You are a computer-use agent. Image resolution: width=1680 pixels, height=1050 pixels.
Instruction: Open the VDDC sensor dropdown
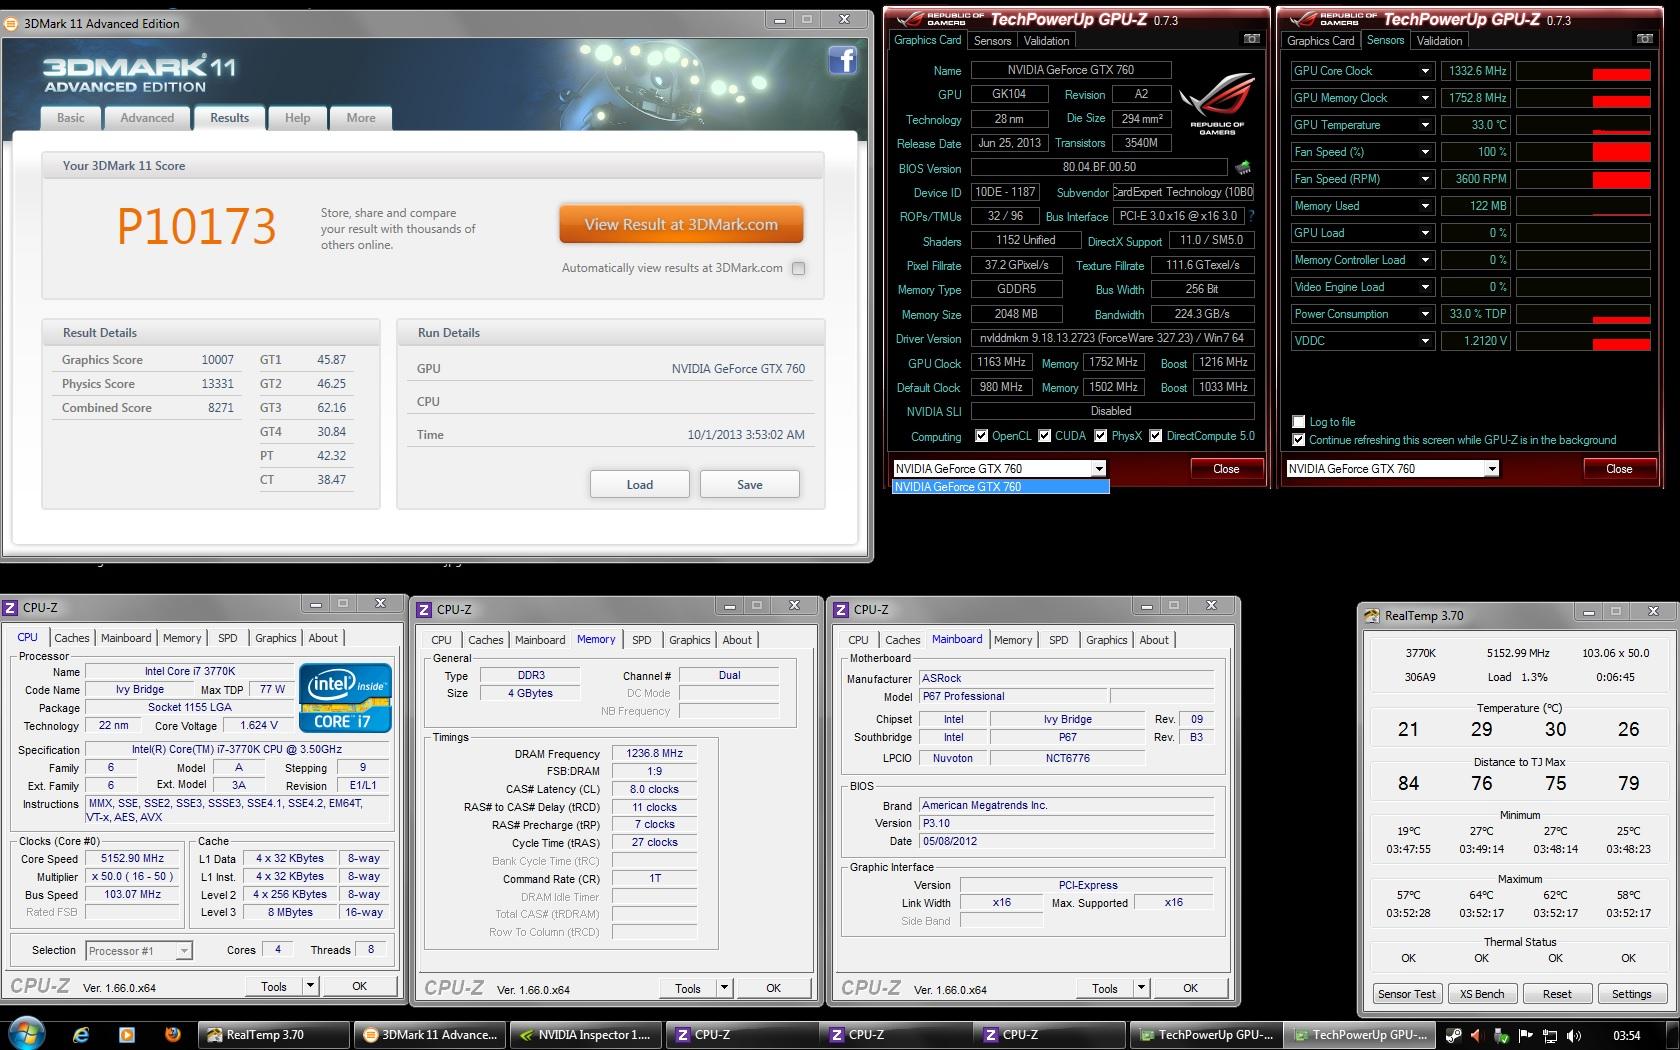[x=1426, y=341]
